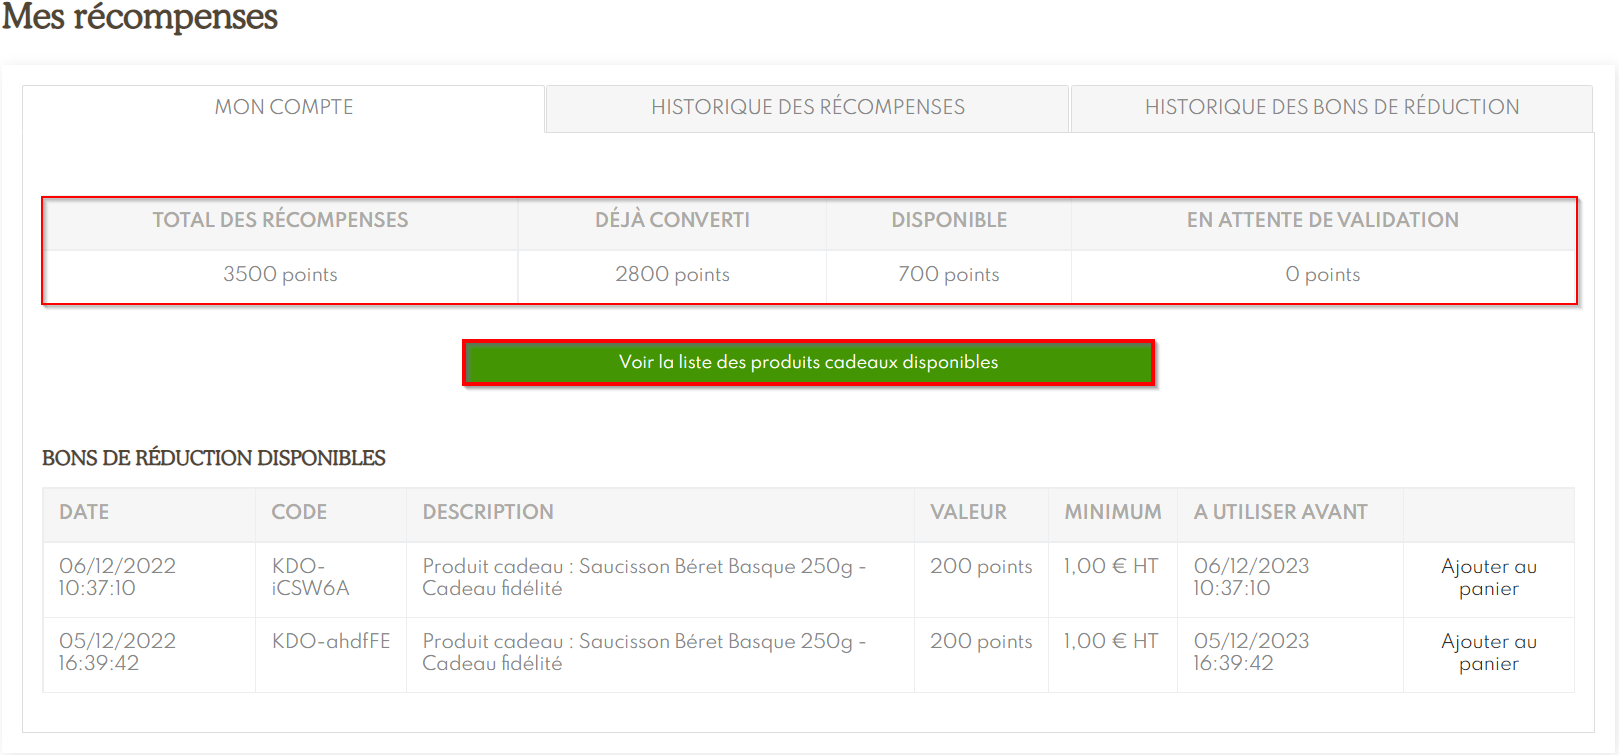Click the green Voir la liste des produits cadeaux button

[x=808, y=362]
